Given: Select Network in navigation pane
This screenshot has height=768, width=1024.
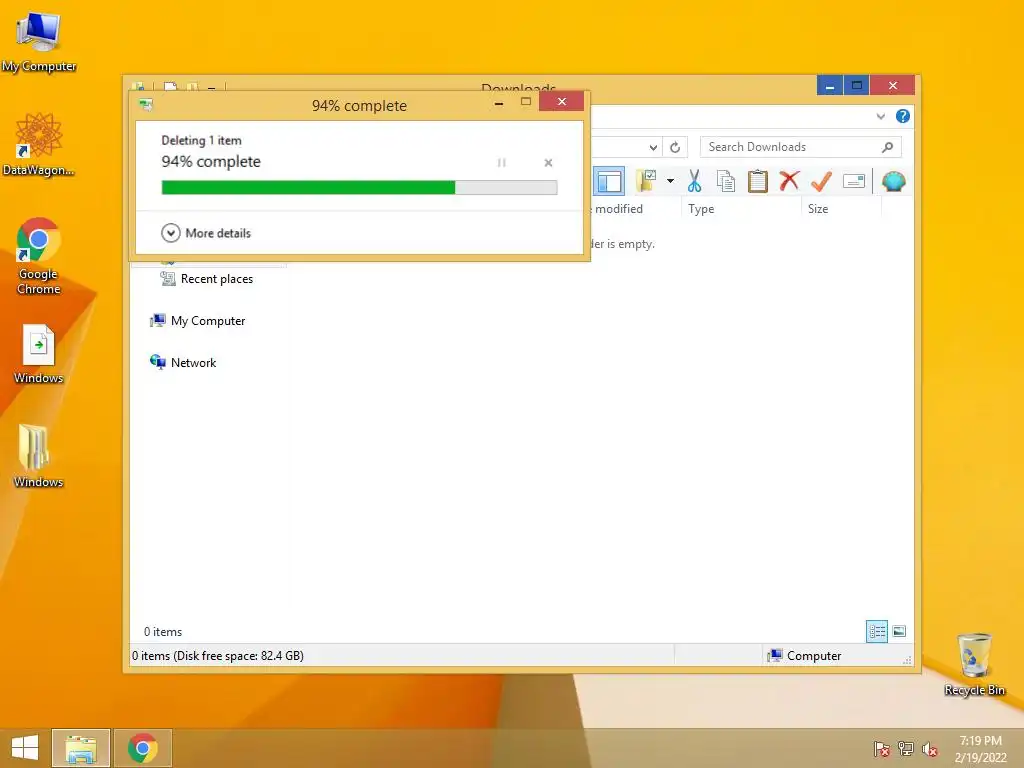Looking at the screenshot, I should (184, 362).
